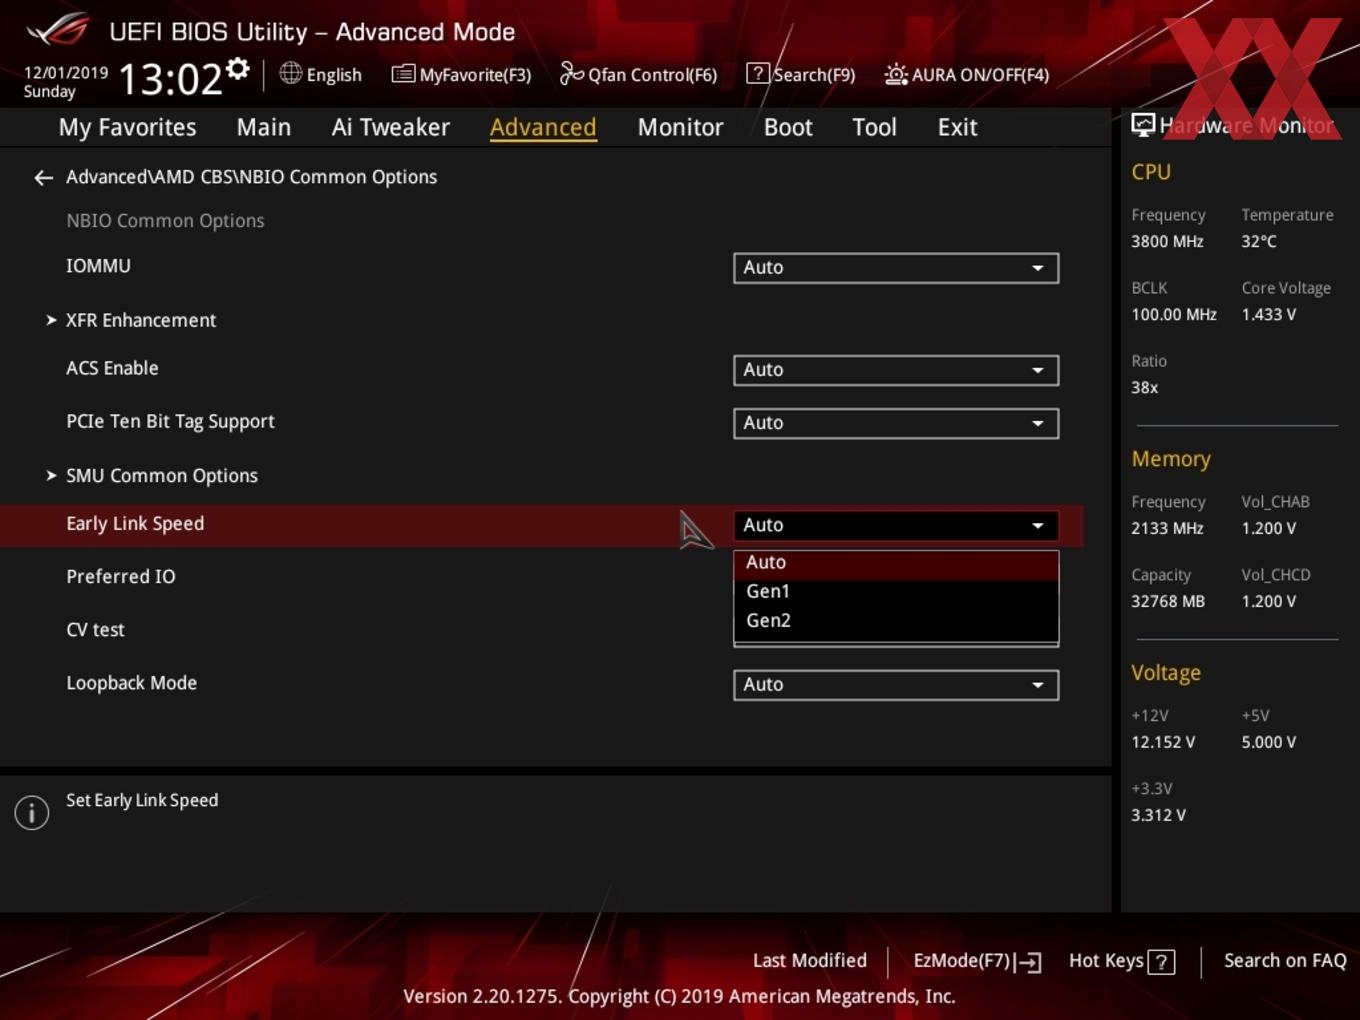Screen dimensions: 1360x1020
Task: Click the BCLK 100.00 MHz value
Action: [1174, 315]
